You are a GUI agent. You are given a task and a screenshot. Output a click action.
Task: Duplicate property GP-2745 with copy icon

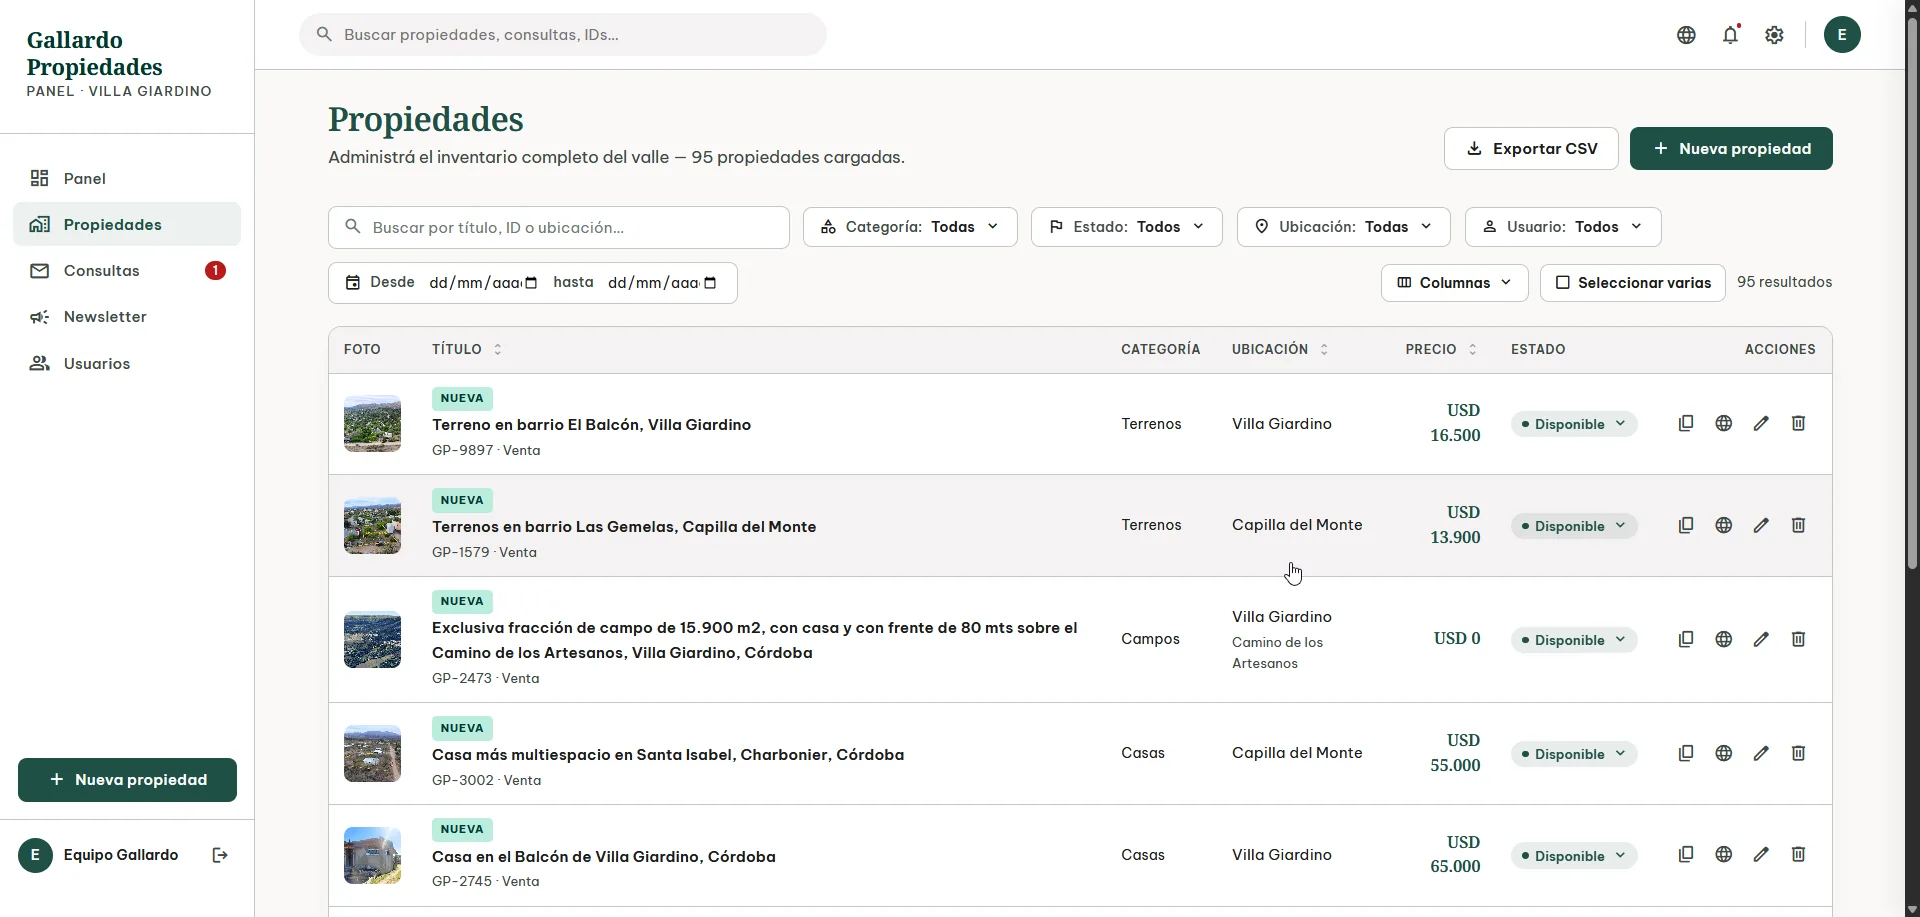point(1686,854)
